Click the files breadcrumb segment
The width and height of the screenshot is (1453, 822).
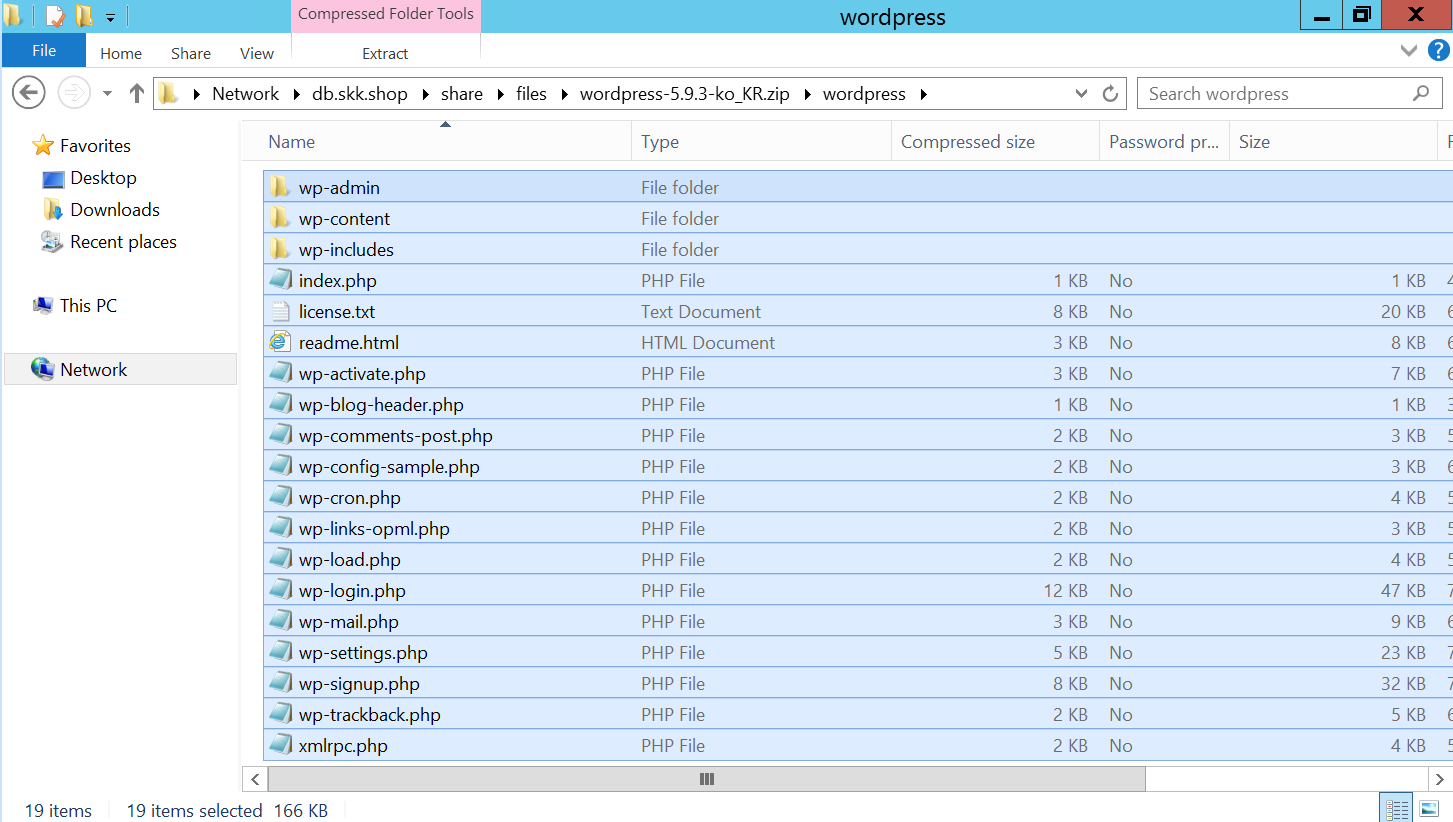tap(531, 94)
